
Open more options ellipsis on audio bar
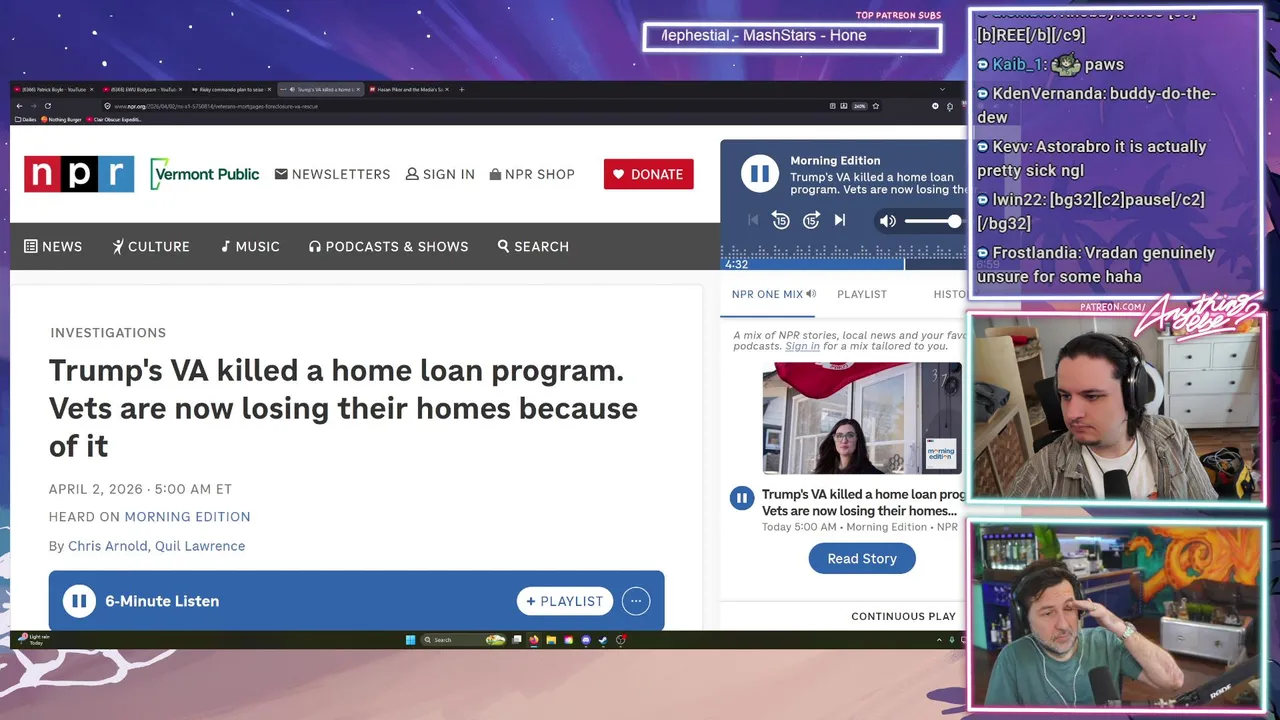pyautogui.click(x=636, y=601)
